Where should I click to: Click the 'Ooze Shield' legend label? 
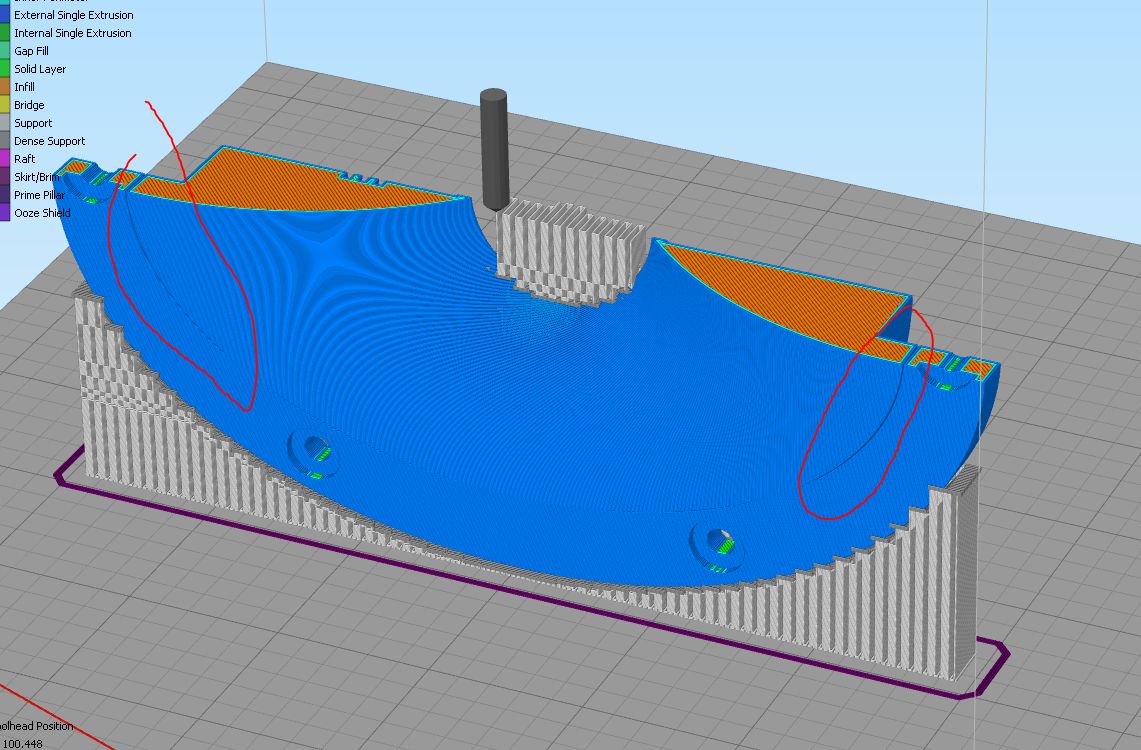pyautogui.click(x=42, y=213)
